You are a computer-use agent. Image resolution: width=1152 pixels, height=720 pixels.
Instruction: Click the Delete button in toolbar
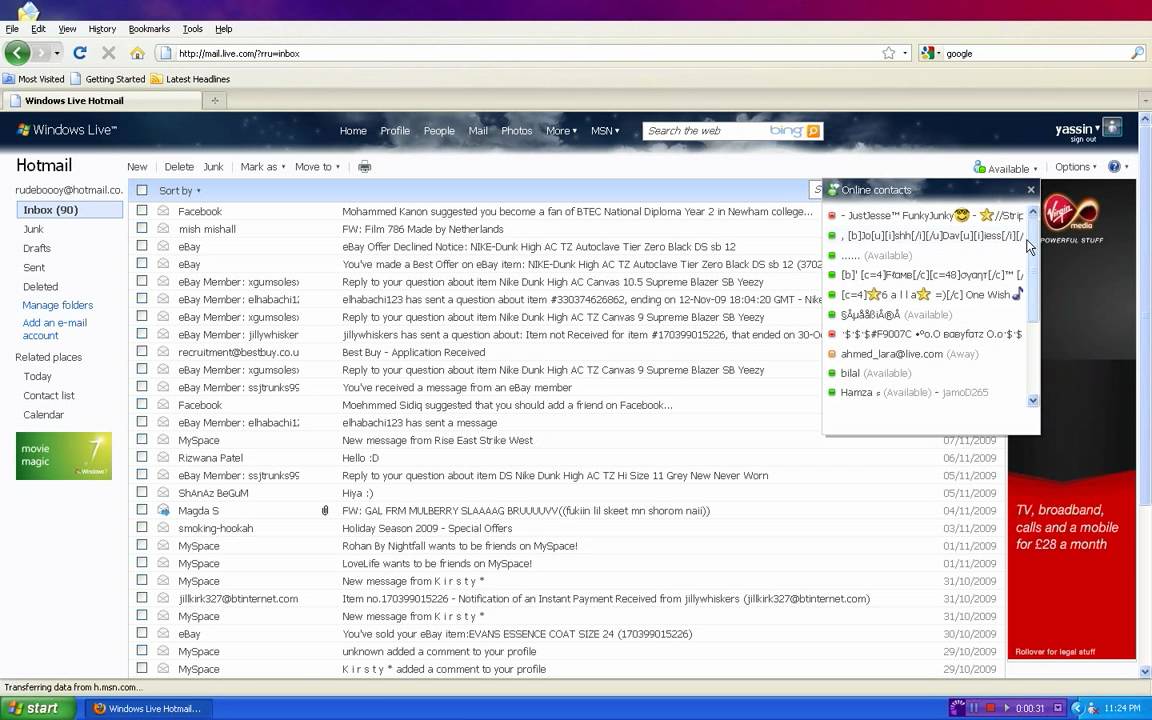pos(179,167)
